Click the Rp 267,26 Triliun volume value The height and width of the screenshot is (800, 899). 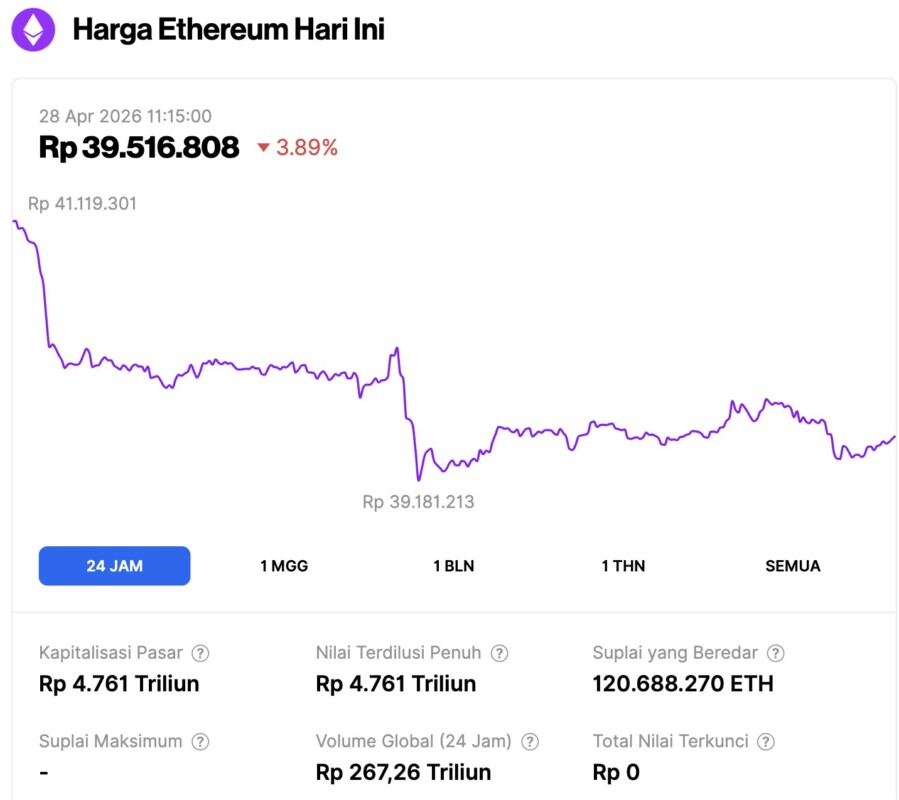click(x=403, y=772)
